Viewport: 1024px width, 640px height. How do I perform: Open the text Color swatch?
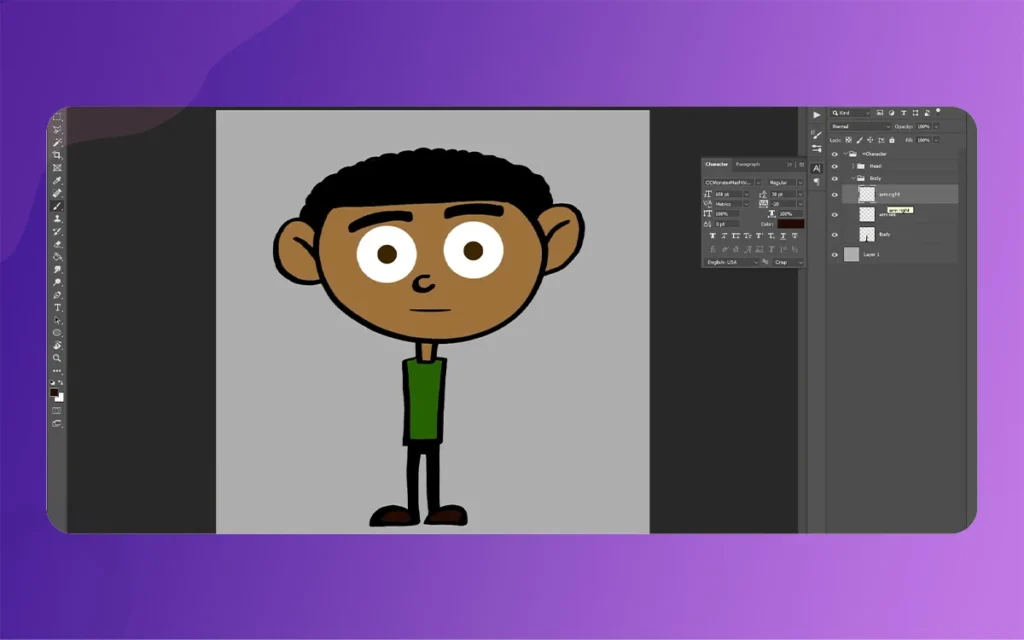[x=792, y=224]
